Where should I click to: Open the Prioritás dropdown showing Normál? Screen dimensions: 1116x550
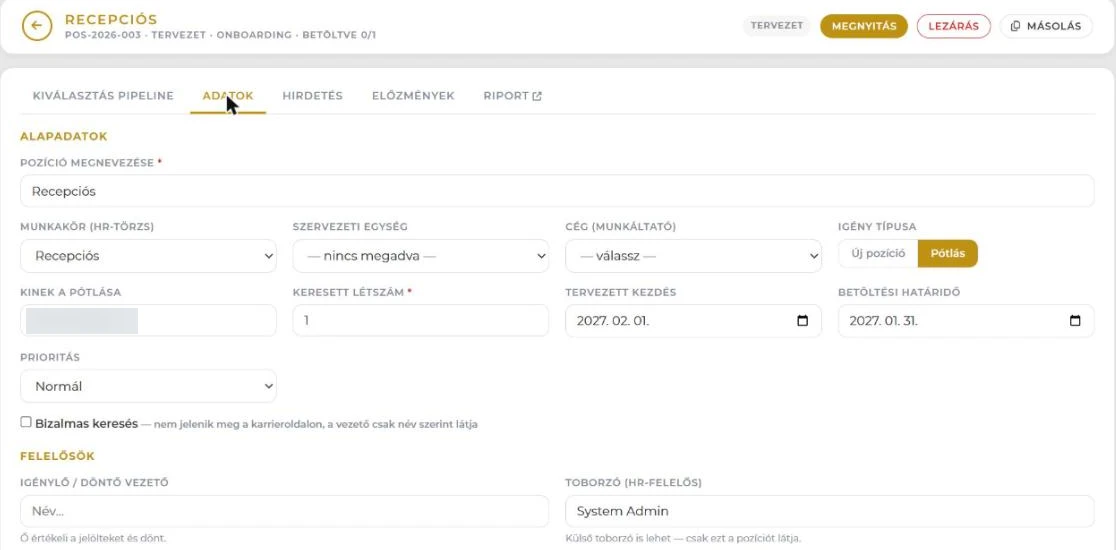(148, 386)
